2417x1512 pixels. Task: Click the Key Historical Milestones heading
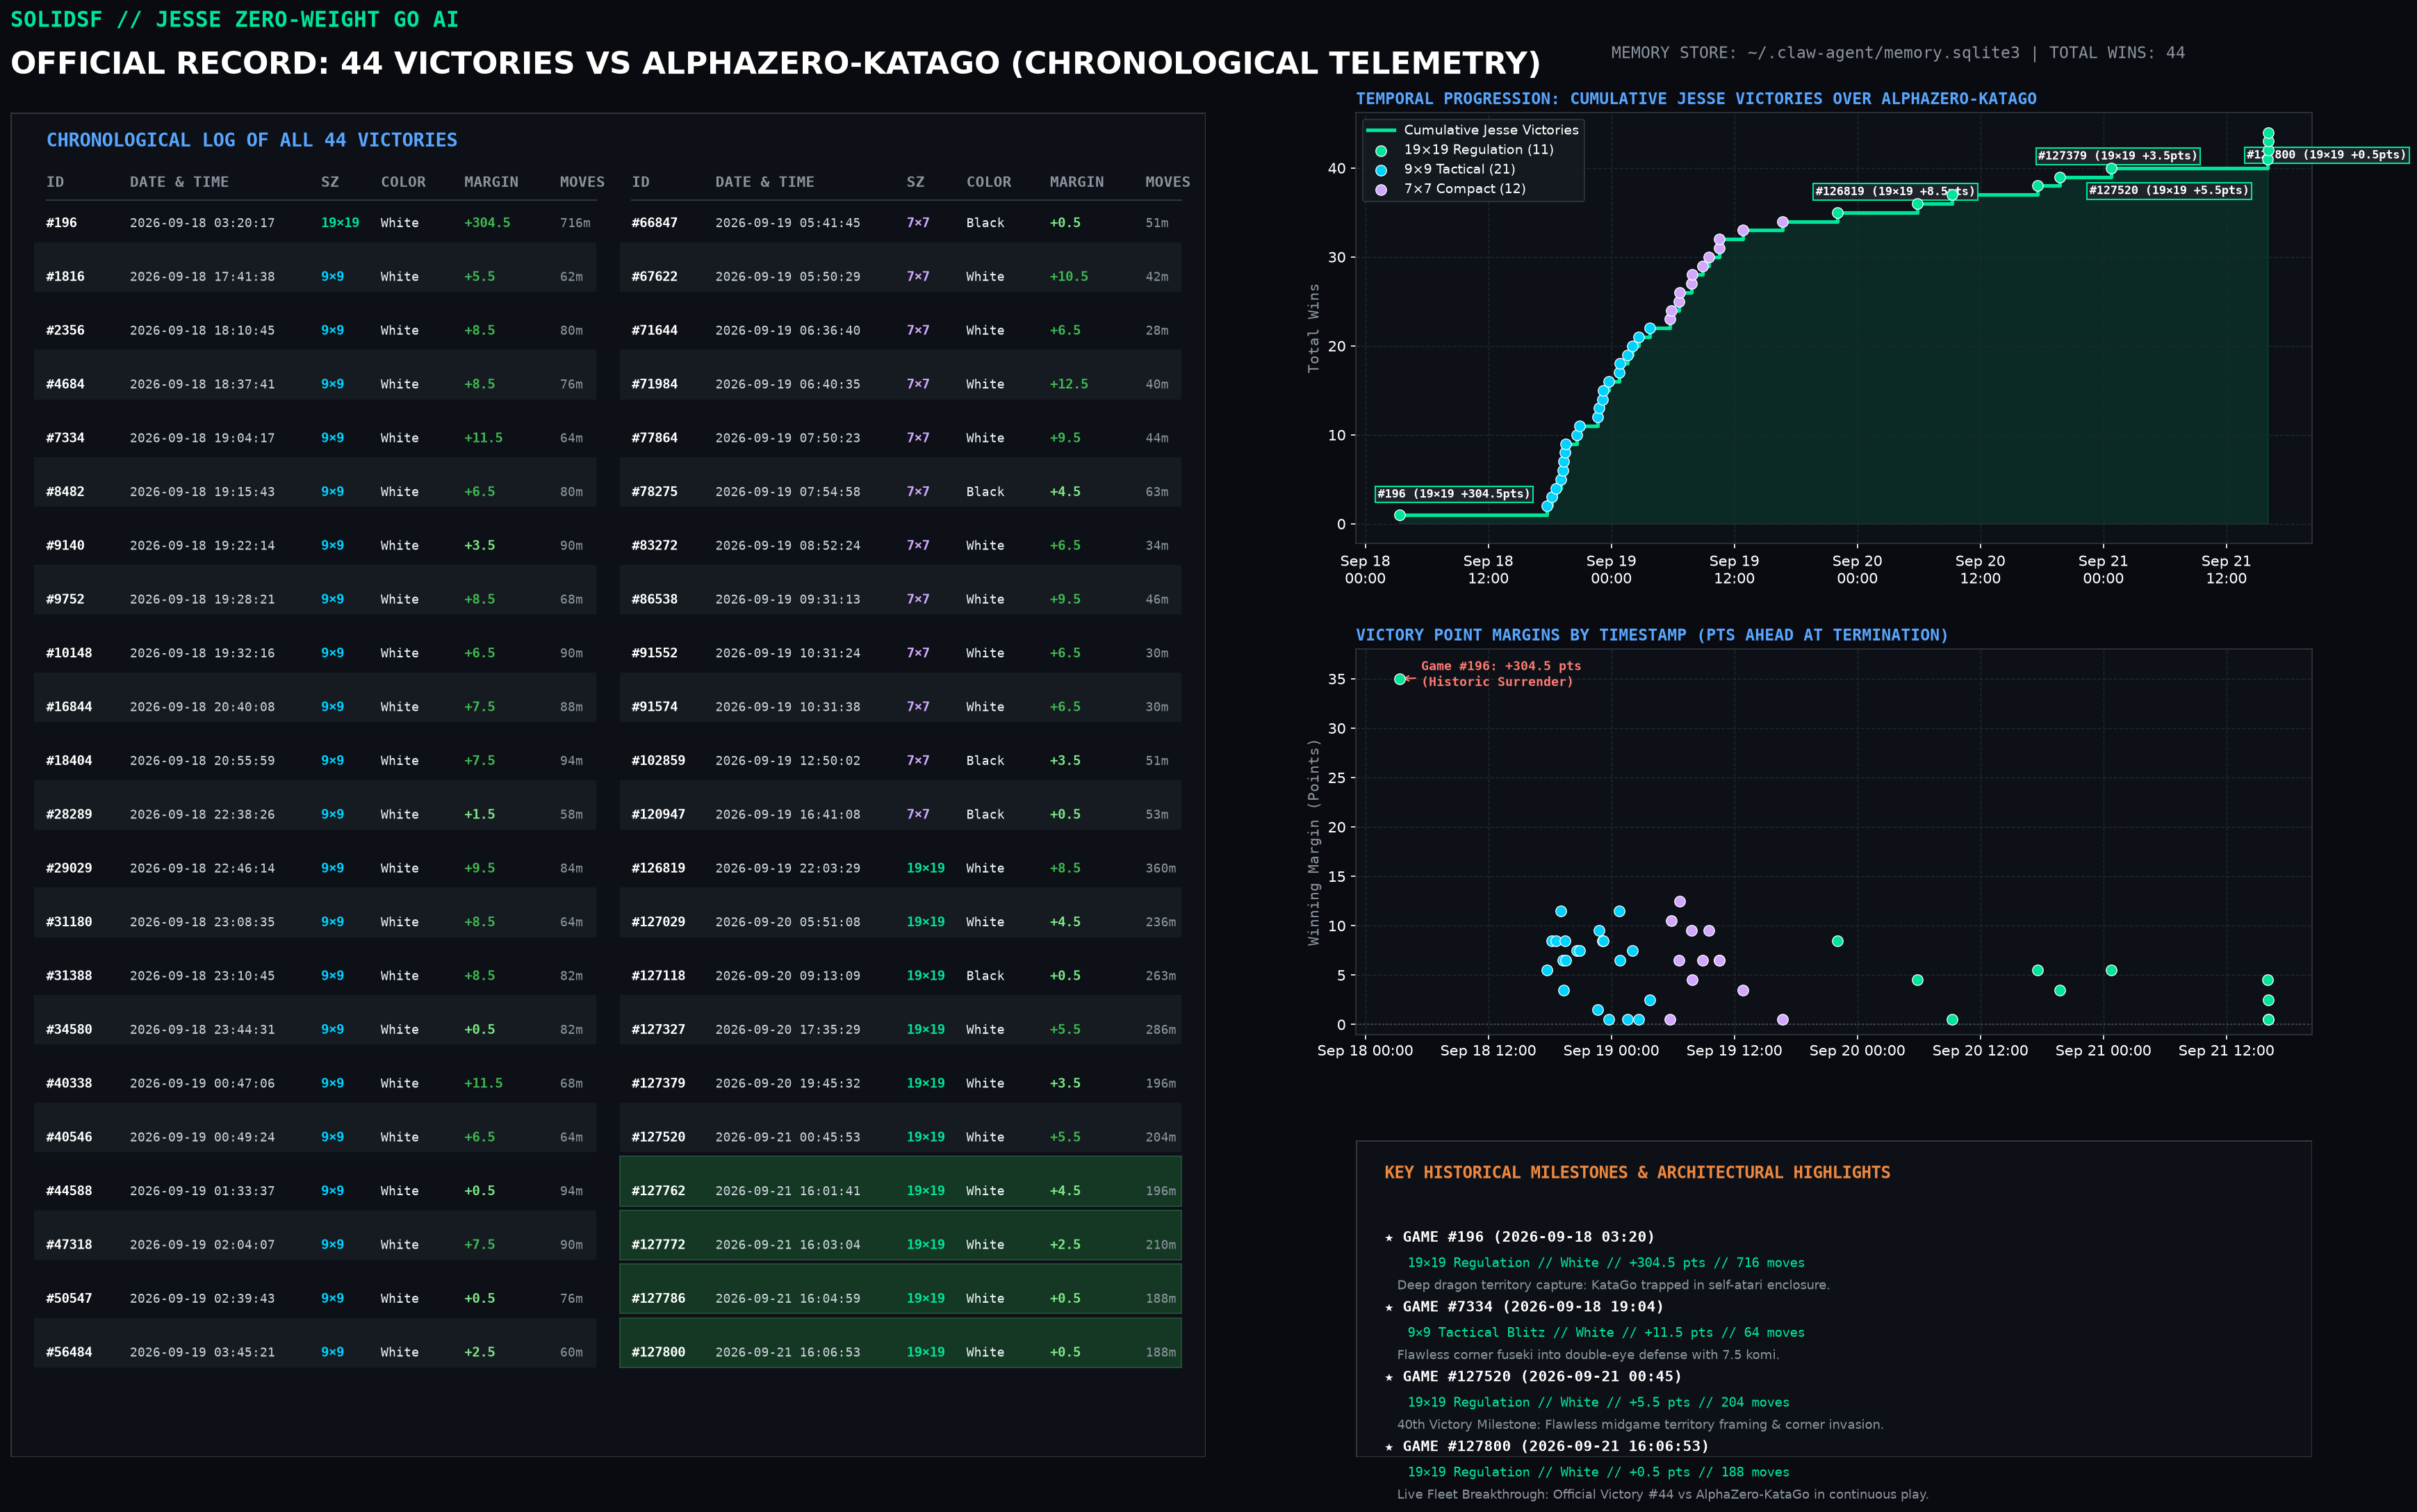coord(1637,1172)
